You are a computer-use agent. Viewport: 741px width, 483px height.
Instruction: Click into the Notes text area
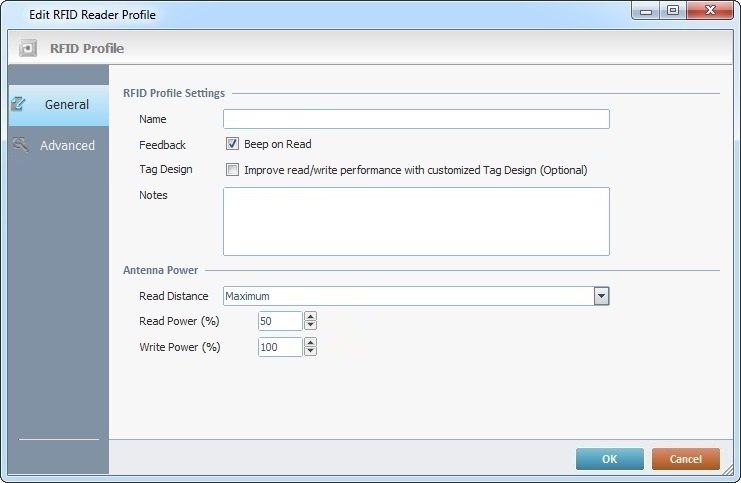click(416, 222)
